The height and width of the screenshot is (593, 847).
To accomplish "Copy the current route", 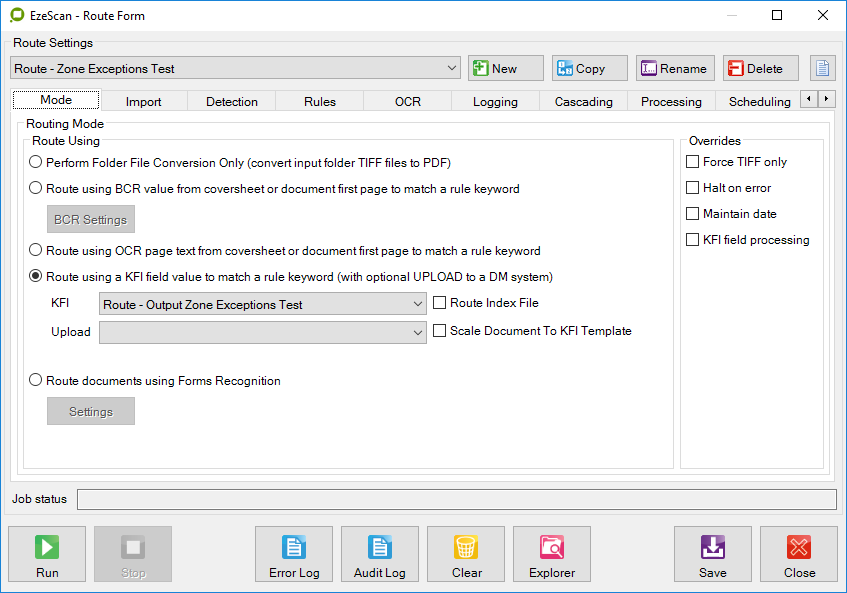I will click(589, 68).
